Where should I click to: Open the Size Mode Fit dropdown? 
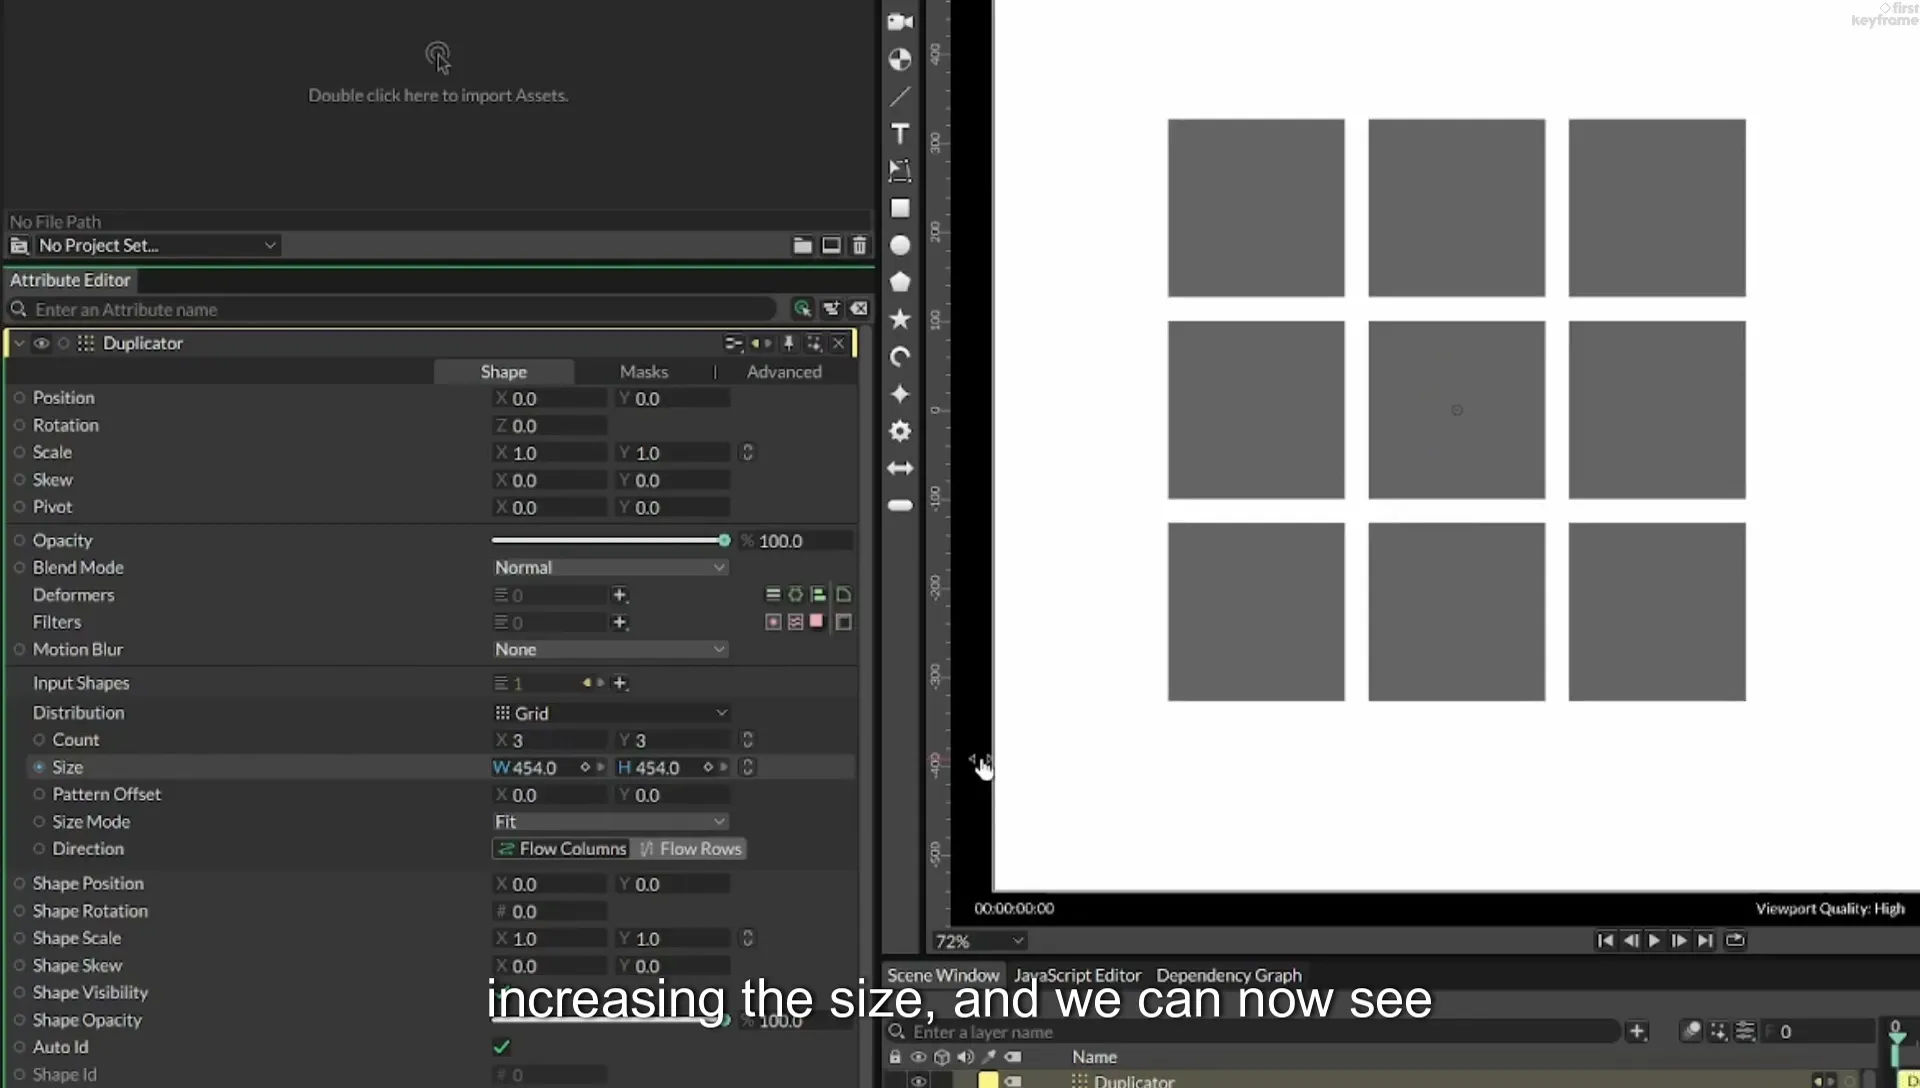610,821
